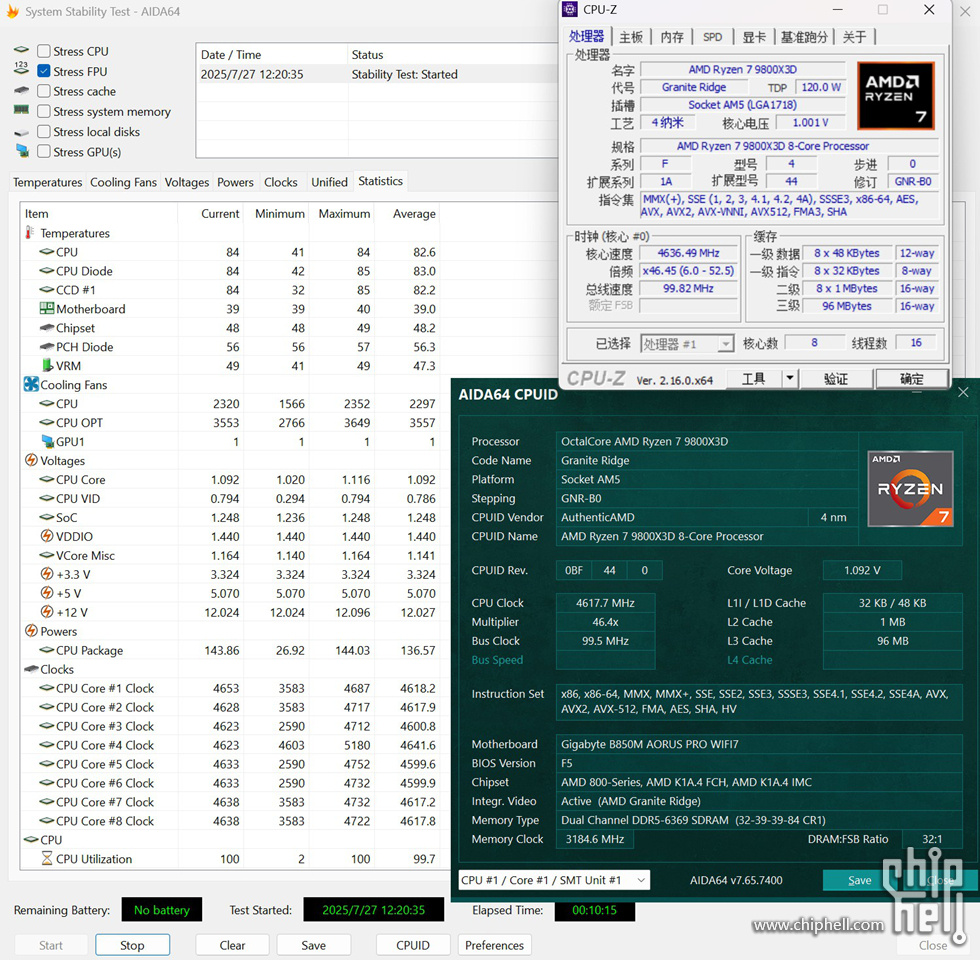Click CPU-Z tools button 工具

tap(753, 379)
